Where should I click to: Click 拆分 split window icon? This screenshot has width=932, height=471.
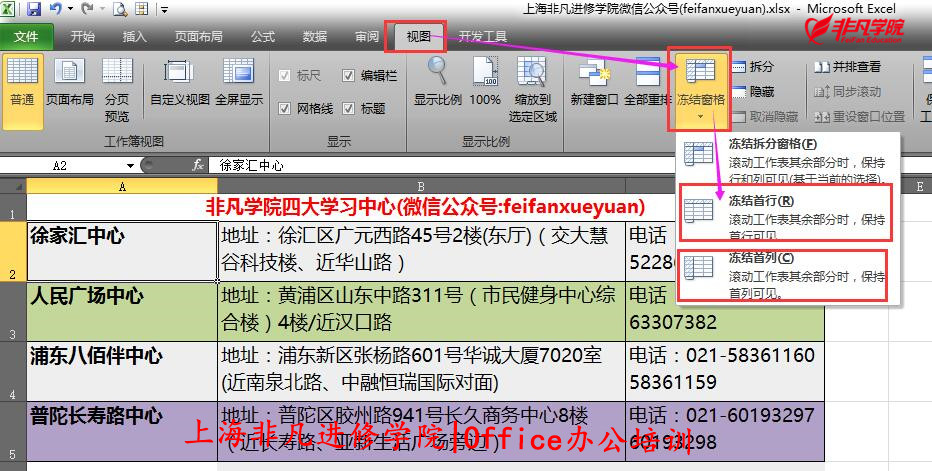(753, 67)
